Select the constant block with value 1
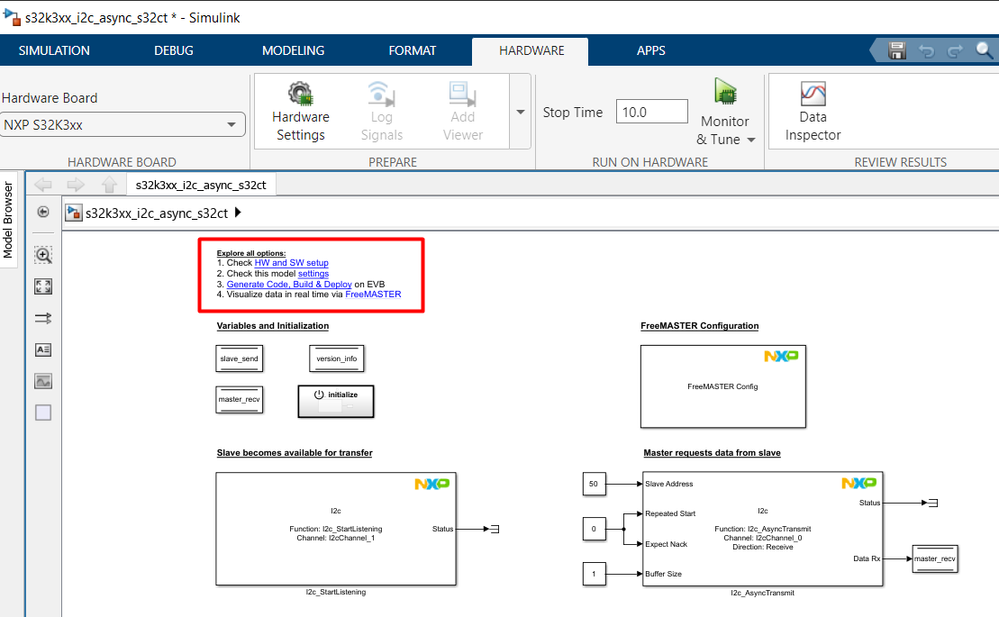The width and height of the screenshot is (999, 617). click(594, 574)
